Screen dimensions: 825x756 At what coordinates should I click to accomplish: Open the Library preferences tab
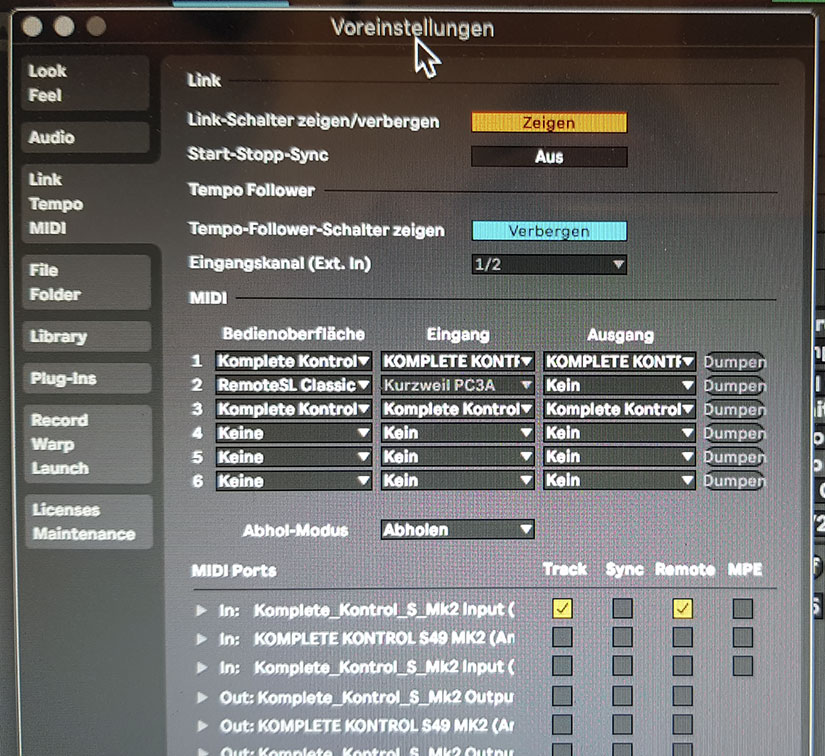pos(87,336)
